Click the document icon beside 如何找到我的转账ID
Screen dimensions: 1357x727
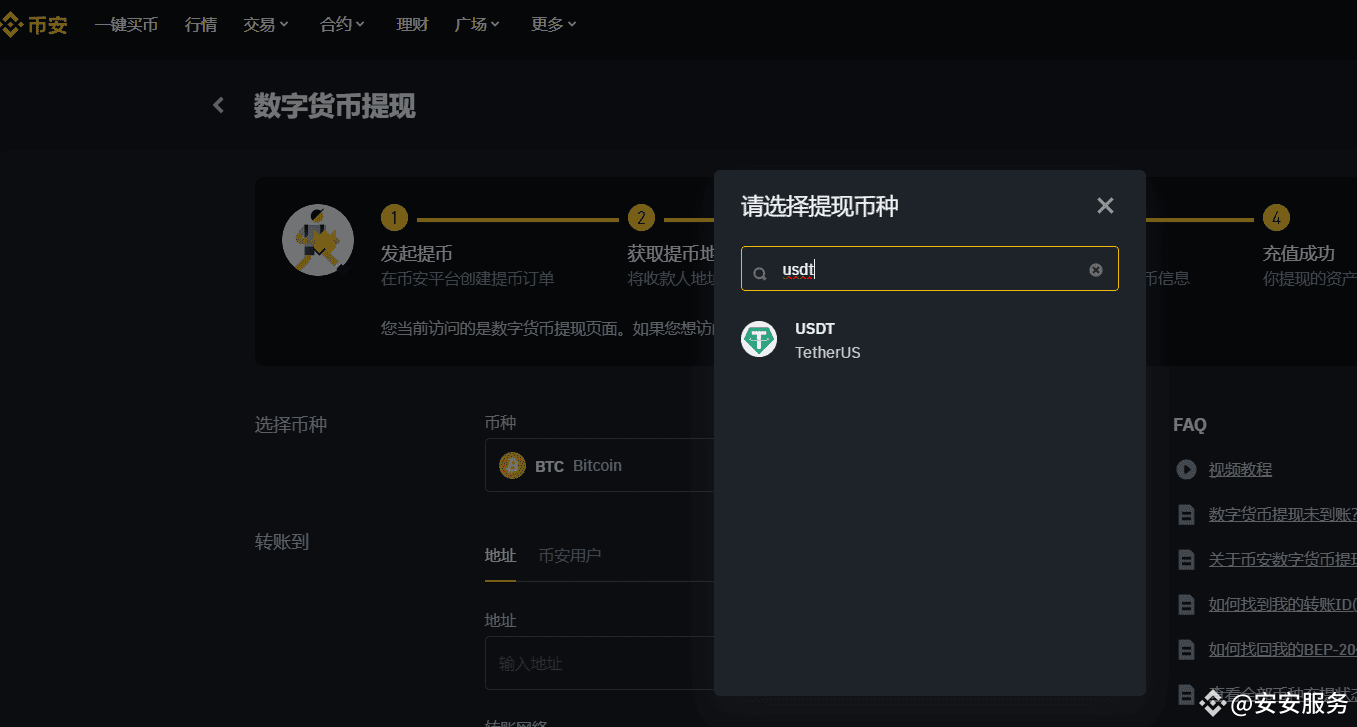click(1186, 605)
